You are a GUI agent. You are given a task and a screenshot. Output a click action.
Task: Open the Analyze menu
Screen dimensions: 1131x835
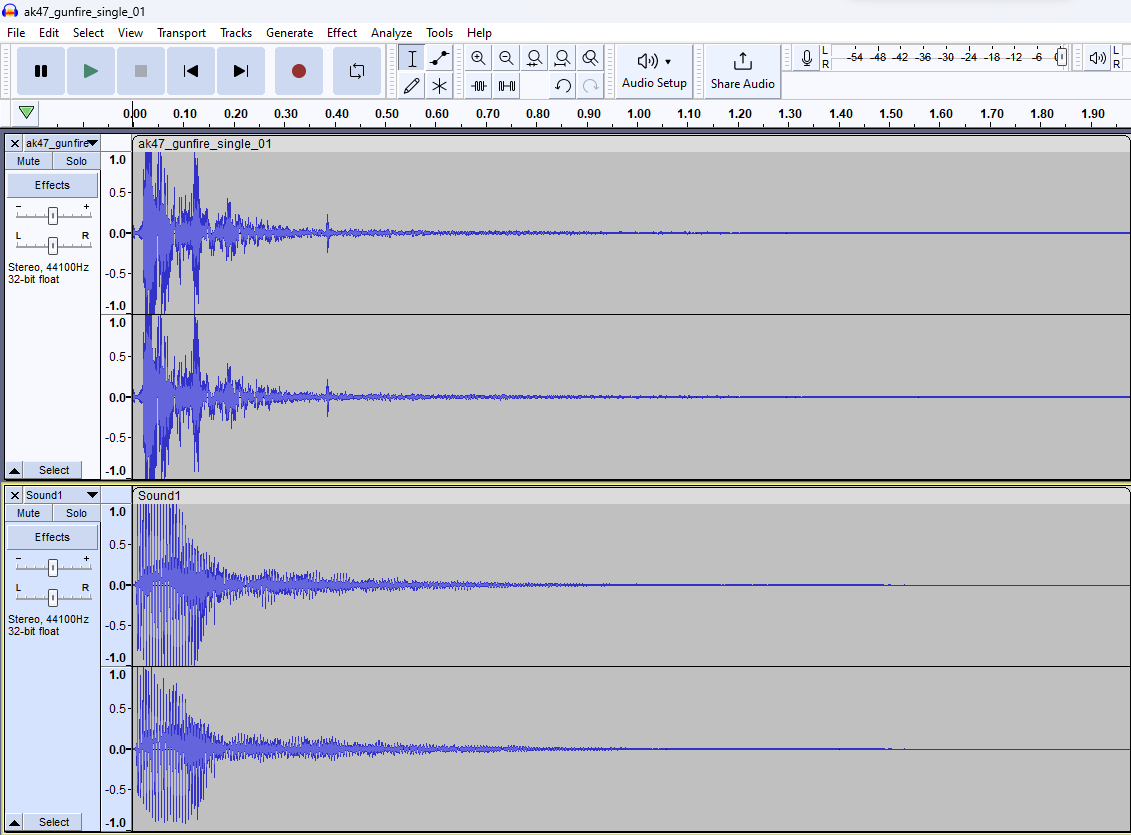pyautogui.click(x=391, y=33)
